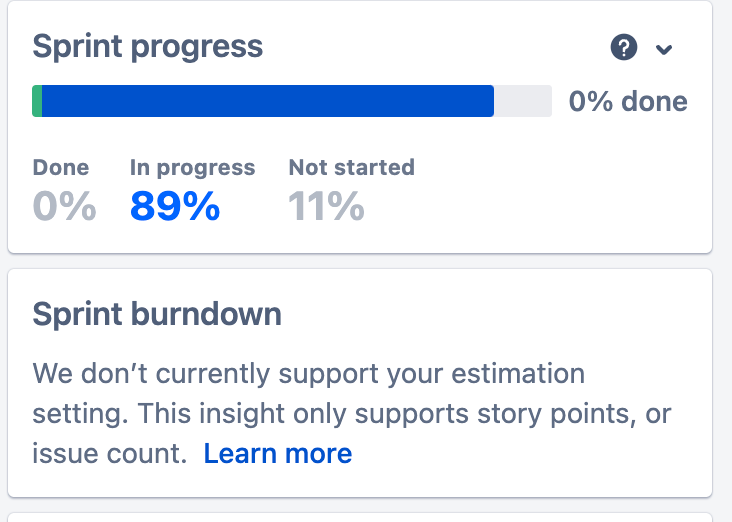This screenshot has width=732, height=522.
Task: Click the Not started label
Action: click(x=352, y=167)
